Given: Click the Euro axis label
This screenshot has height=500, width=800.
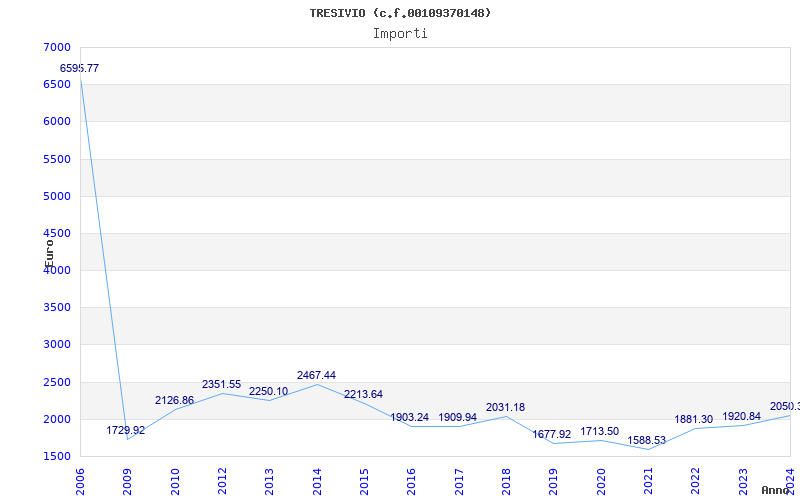Looking at the screenshot, I should click(x=49, y=254).
